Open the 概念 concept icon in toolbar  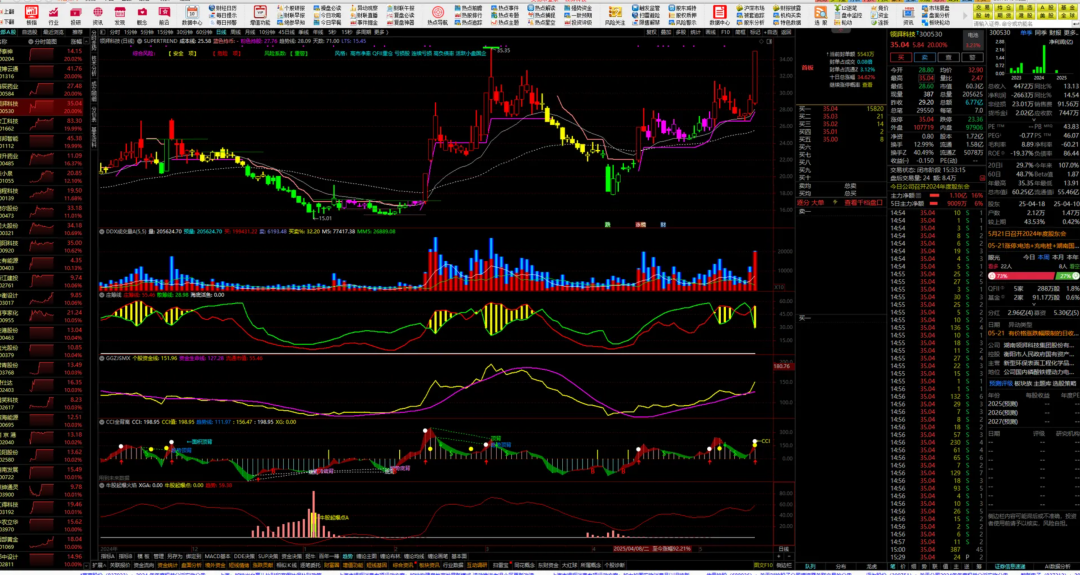point(142,14)
